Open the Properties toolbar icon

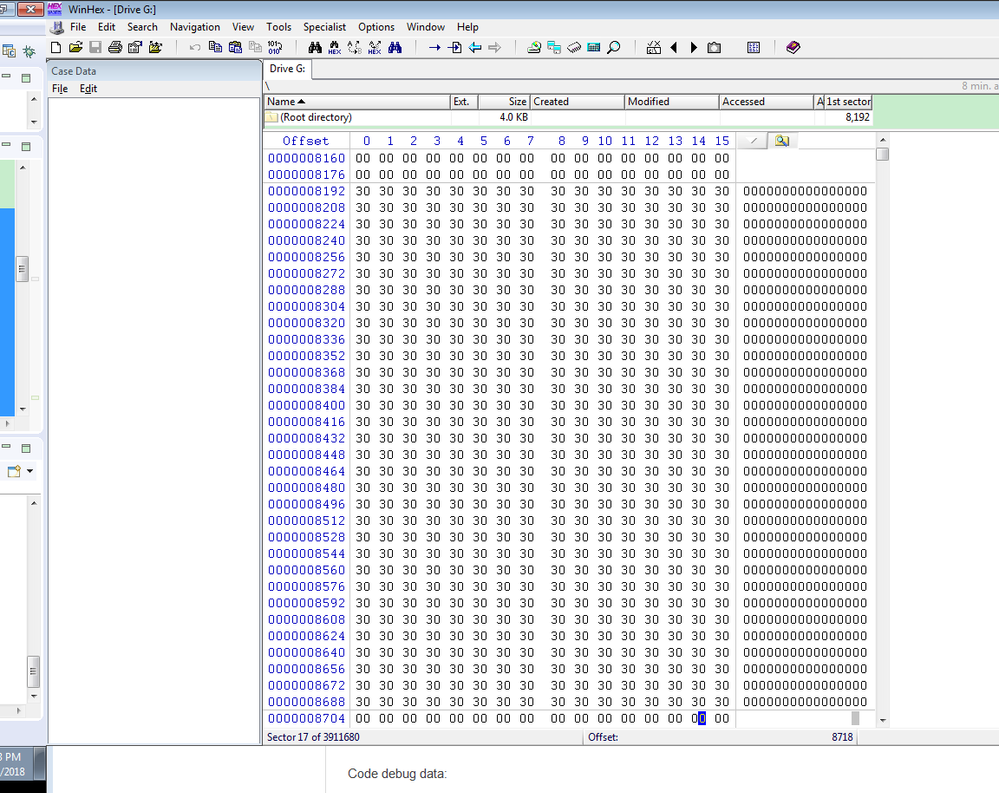coord(135,47)
